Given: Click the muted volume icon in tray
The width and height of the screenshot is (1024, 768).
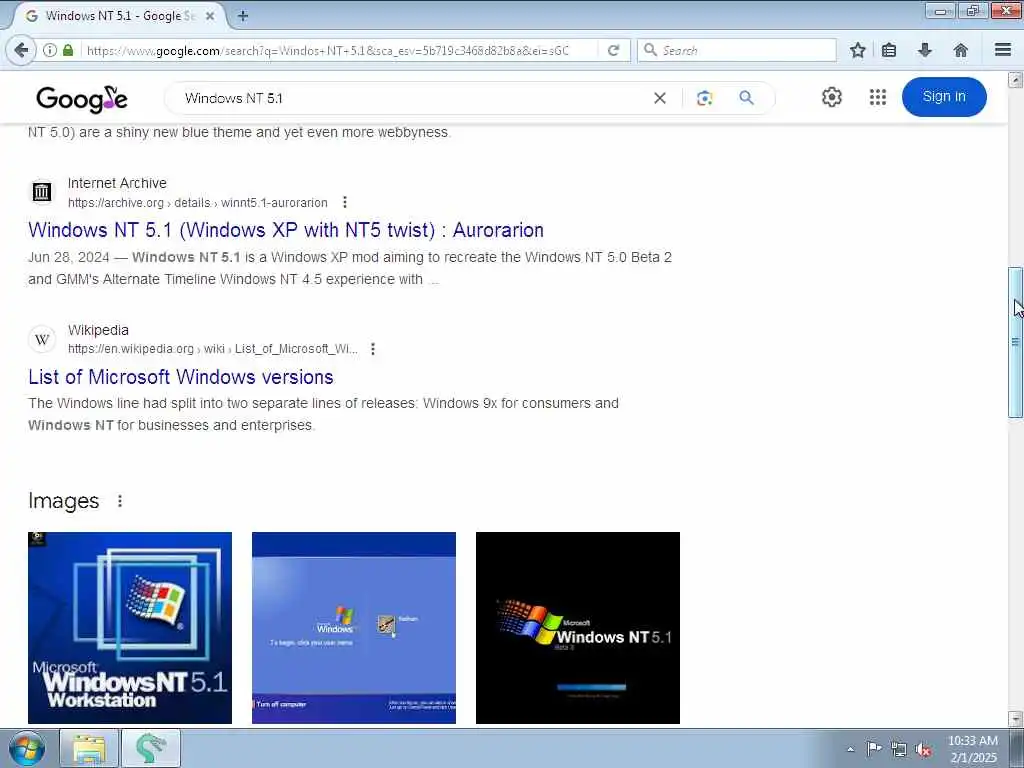Looking at the screenshot, I should point(923,749).
